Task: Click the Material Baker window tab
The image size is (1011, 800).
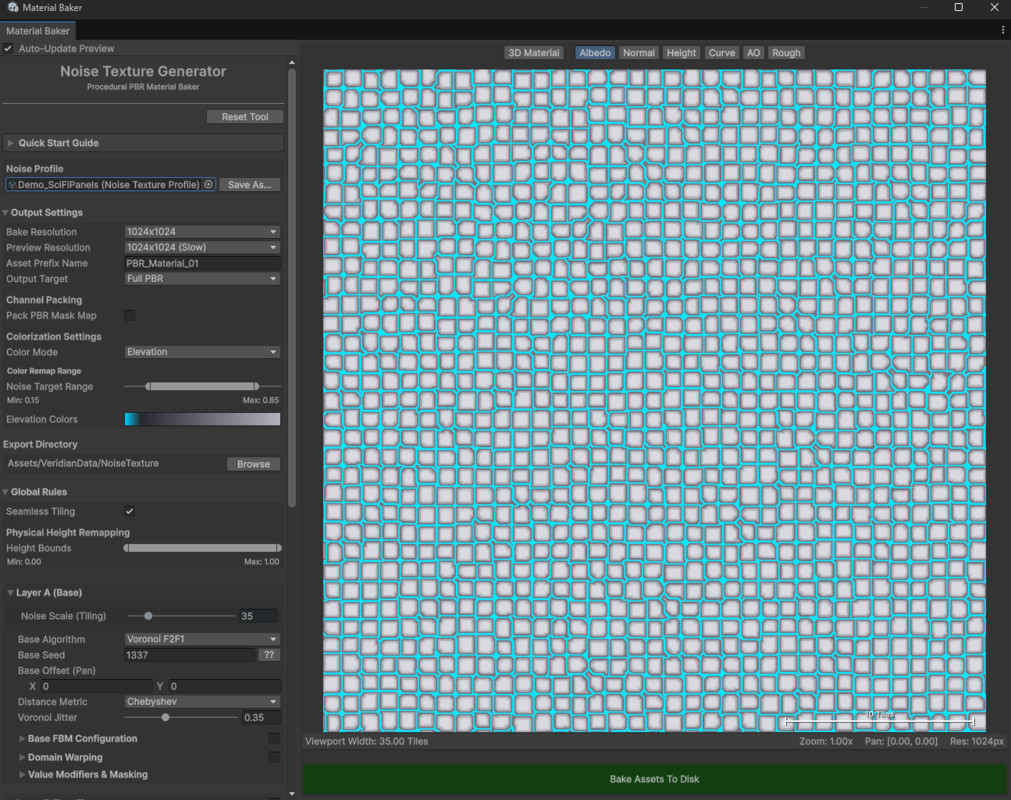Action: pos(37,31)
